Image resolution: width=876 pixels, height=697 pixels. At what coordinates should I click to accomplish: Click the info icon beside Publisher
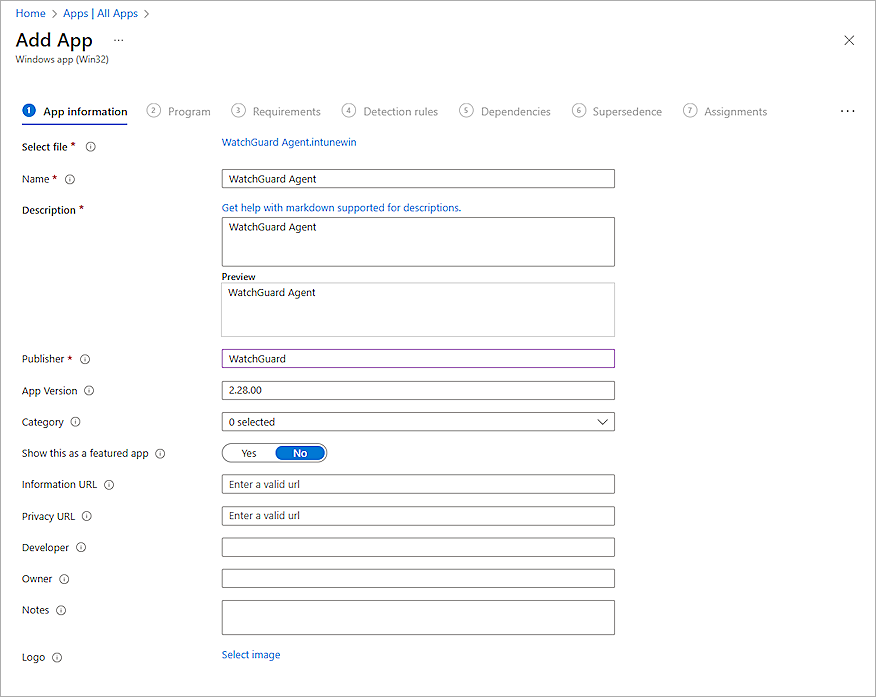coord(85,359)
